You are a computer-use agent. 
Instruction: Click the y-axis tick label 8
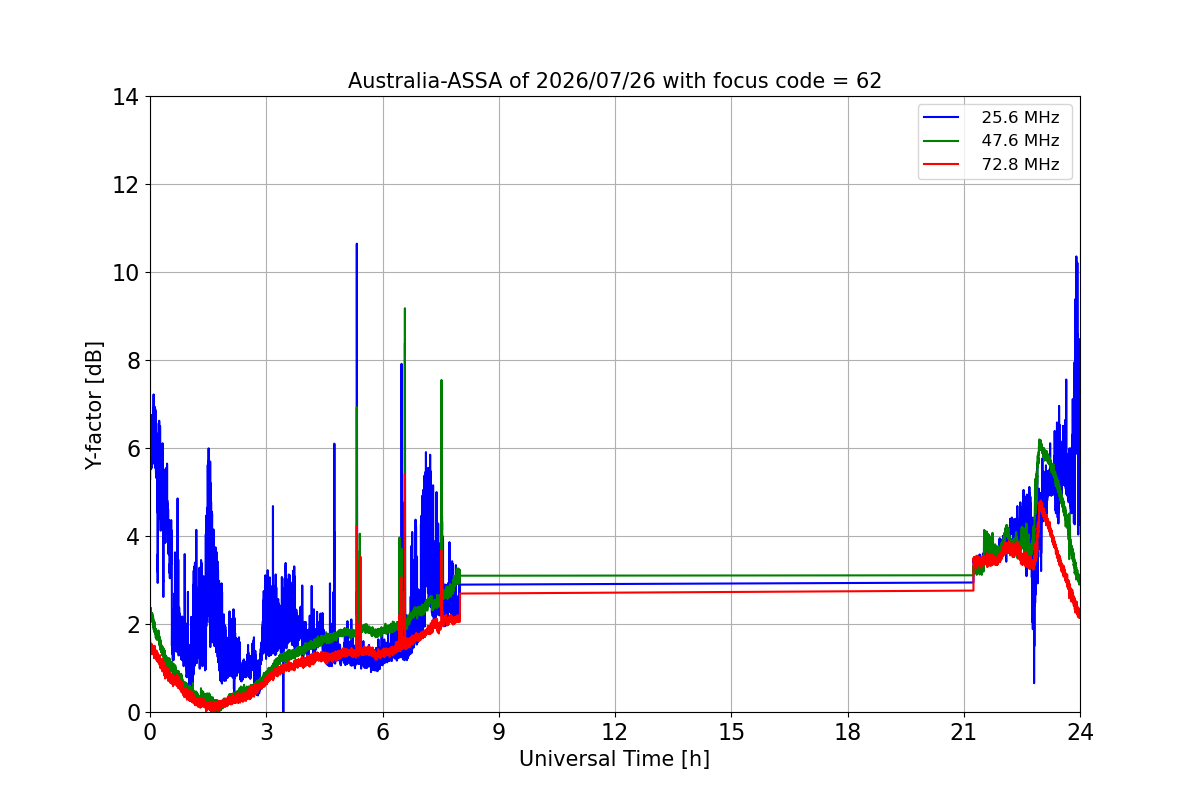132,361
